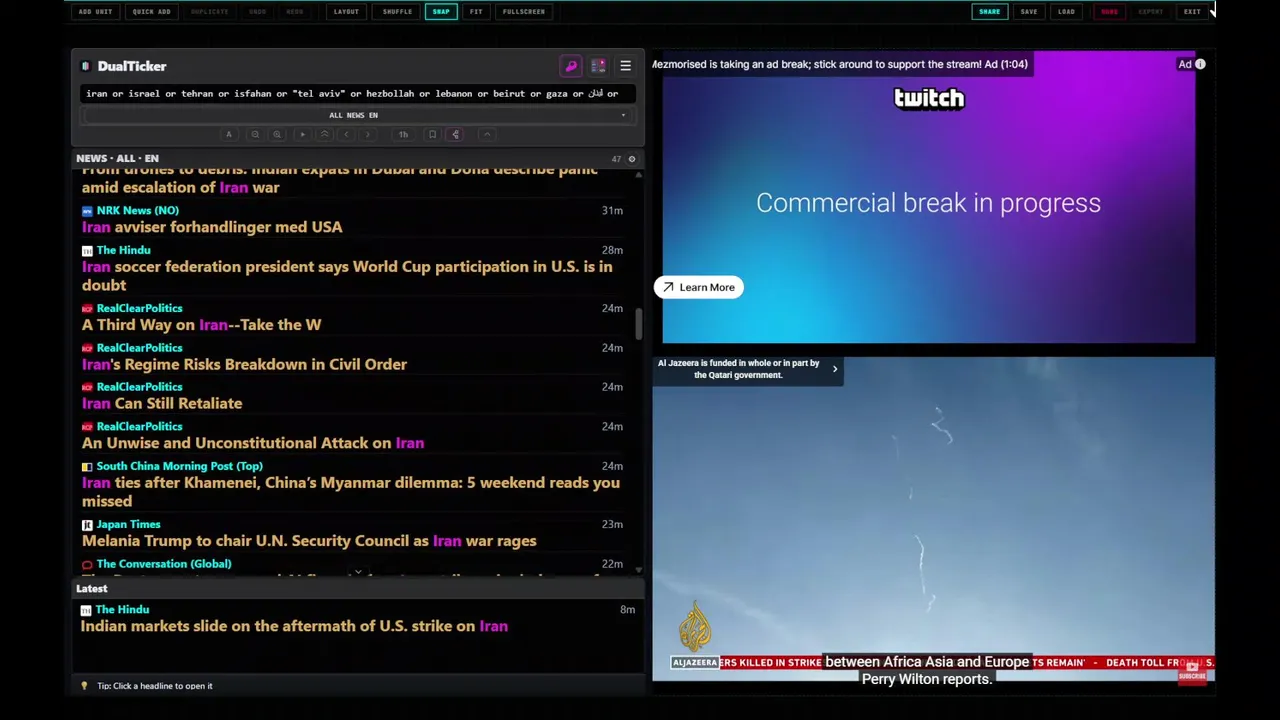
Task: Click the SHUFFLE toolbar button
Action: (x=397, y=12)
